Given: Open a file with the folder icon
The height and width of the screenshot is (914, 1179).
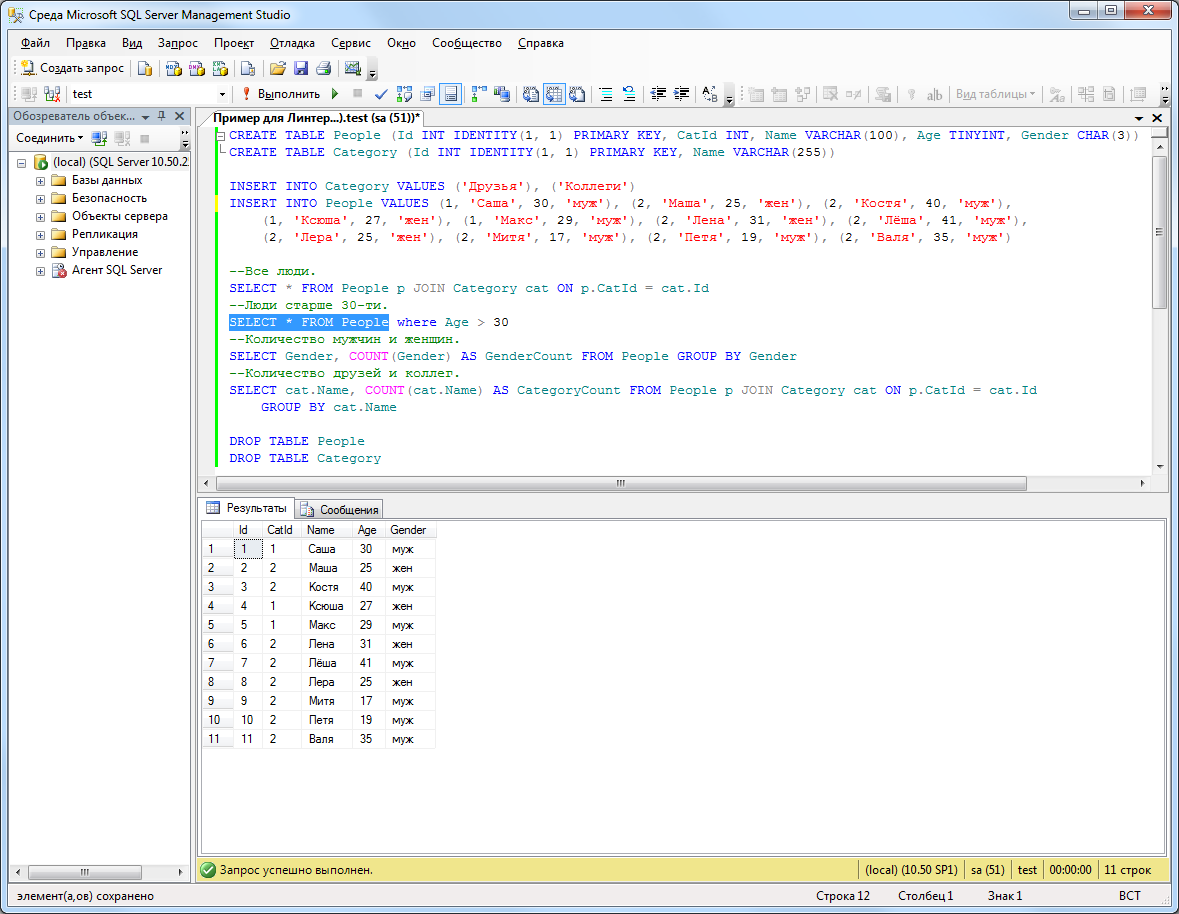Looking at the screenshot, I should 277,68.
